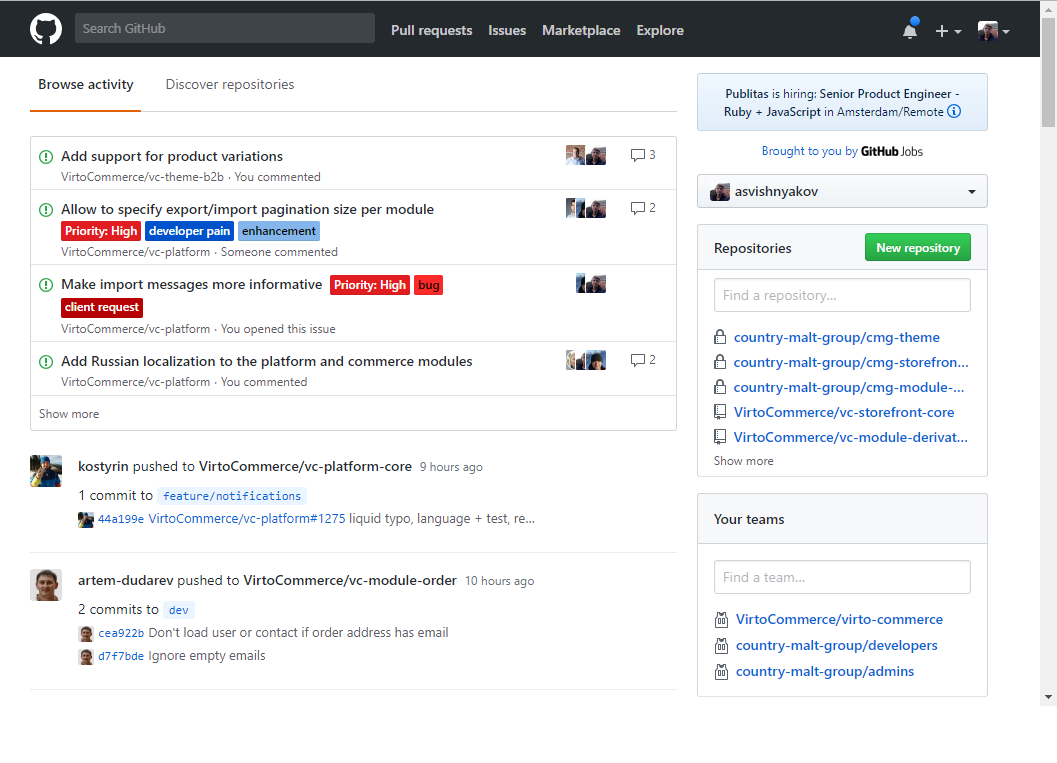Focus the Search GitHub field
1057x763 pixels.
(x=224, y=28)
